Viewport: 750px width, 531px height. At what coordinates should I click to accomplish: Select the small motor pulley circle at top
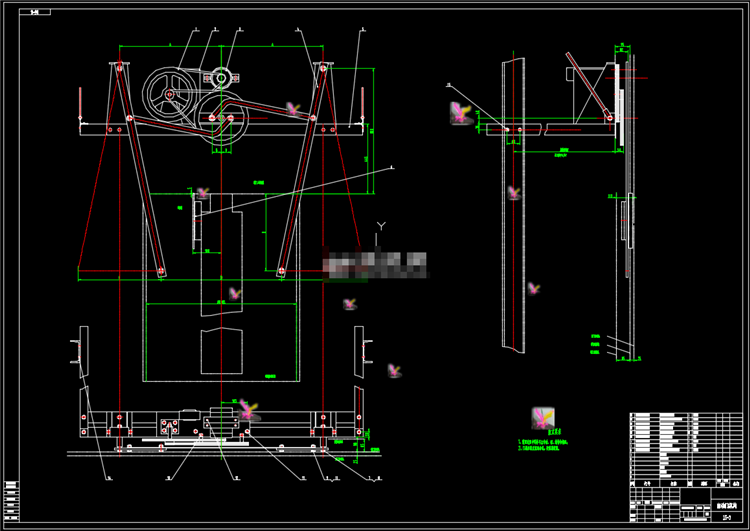tap(221, 77)
